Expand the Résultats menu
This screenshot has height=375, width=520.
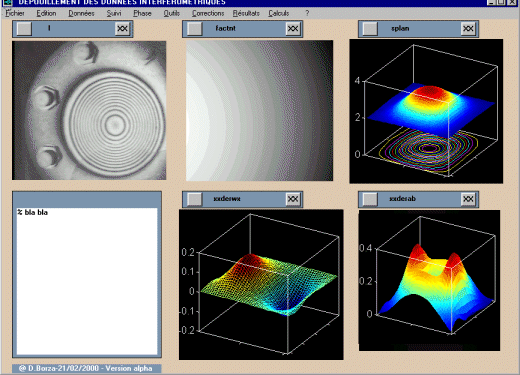[246, 13]
